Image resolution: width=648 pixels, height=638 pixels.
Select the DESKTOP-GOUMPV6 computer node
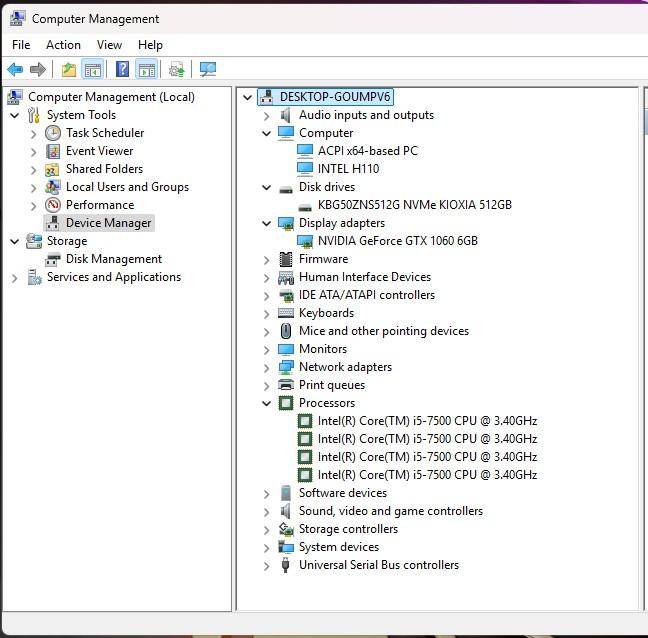pyautogui.click(x=335, y=97)
